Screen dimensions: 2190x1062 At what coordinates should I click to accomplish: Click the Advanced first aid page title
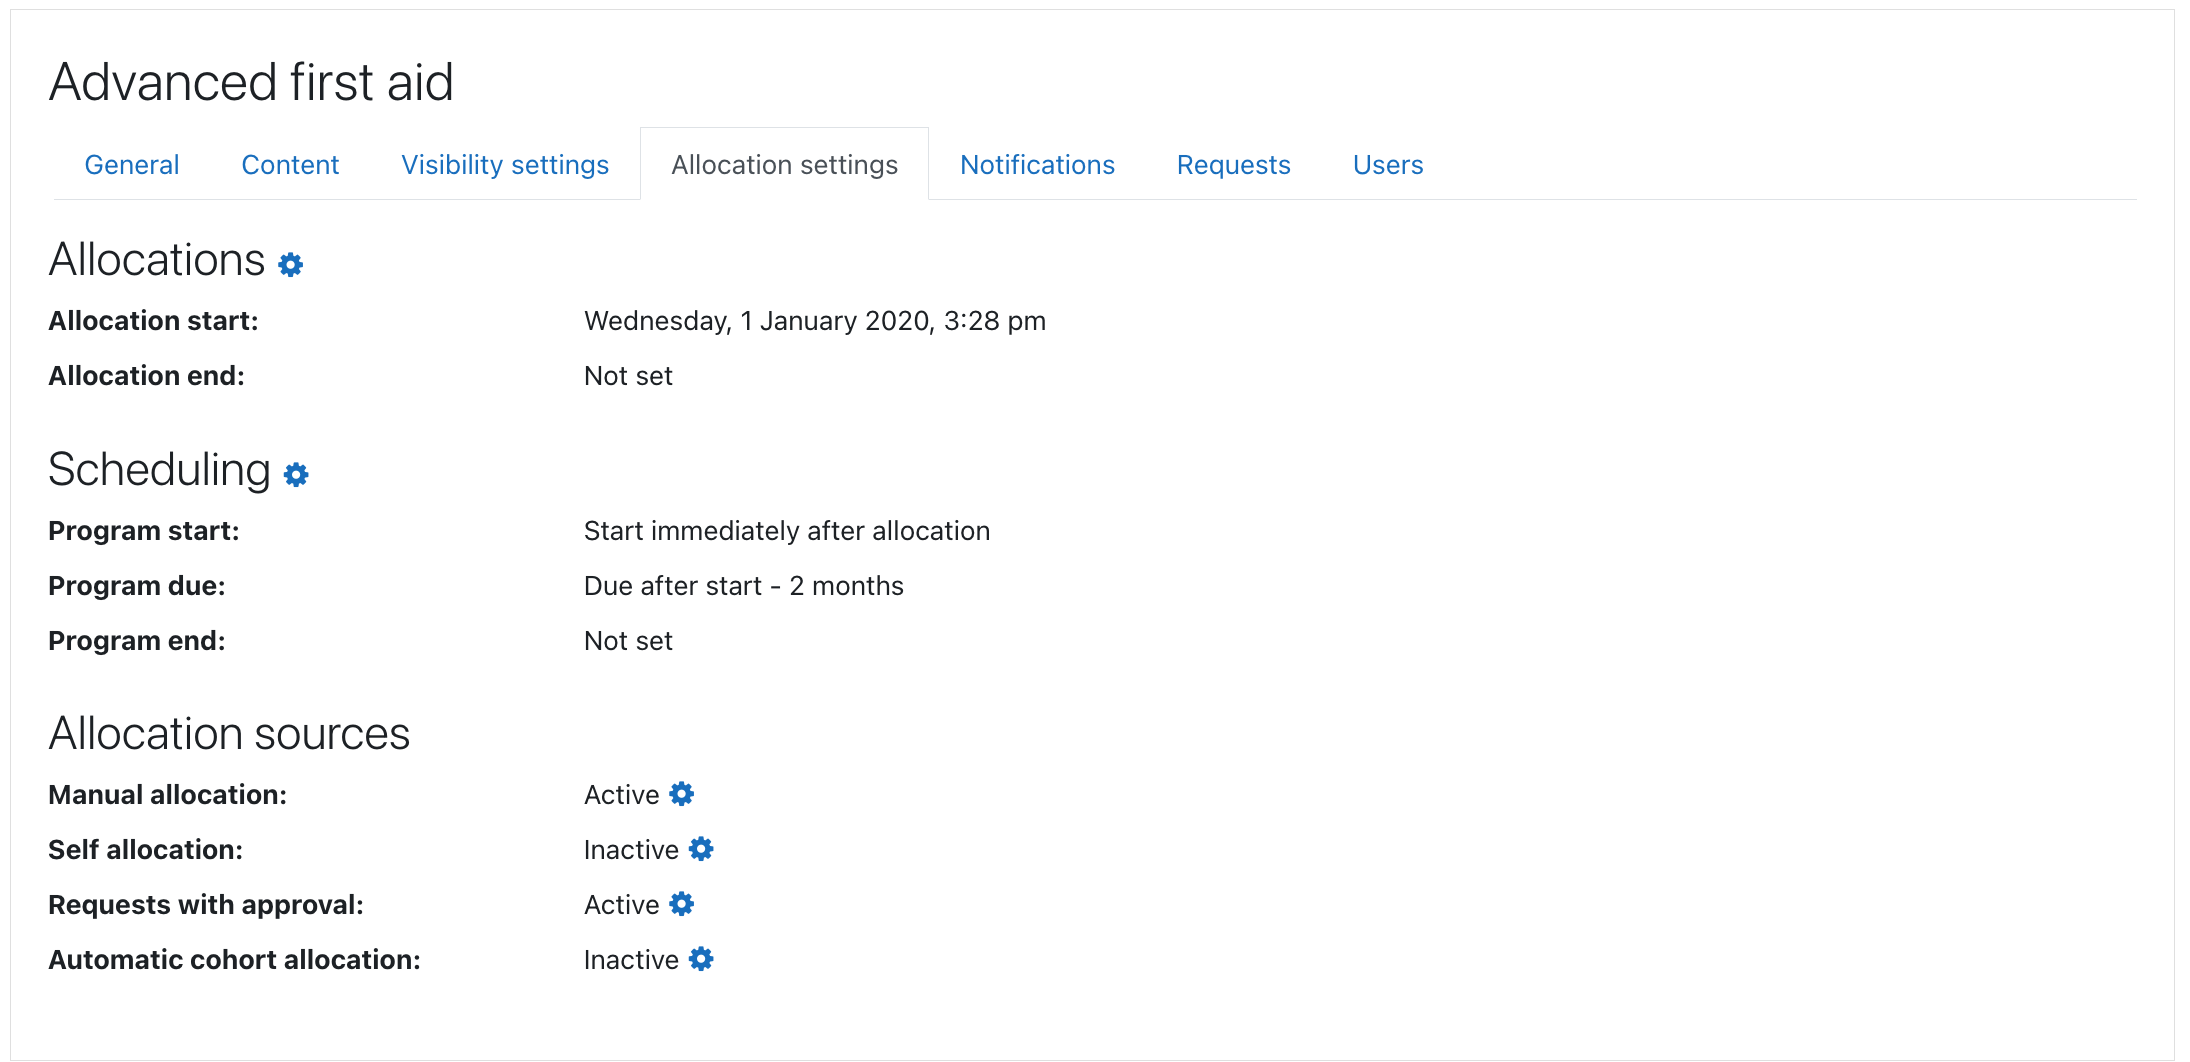click(x=251, y=82)
